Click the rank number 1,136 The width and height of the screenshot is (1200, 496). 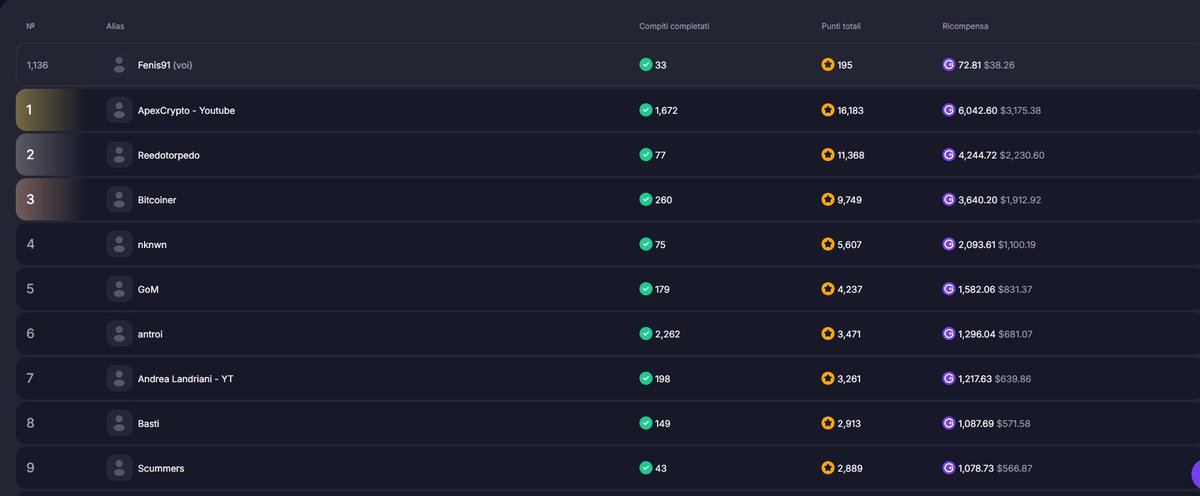[x=37, y=65]
